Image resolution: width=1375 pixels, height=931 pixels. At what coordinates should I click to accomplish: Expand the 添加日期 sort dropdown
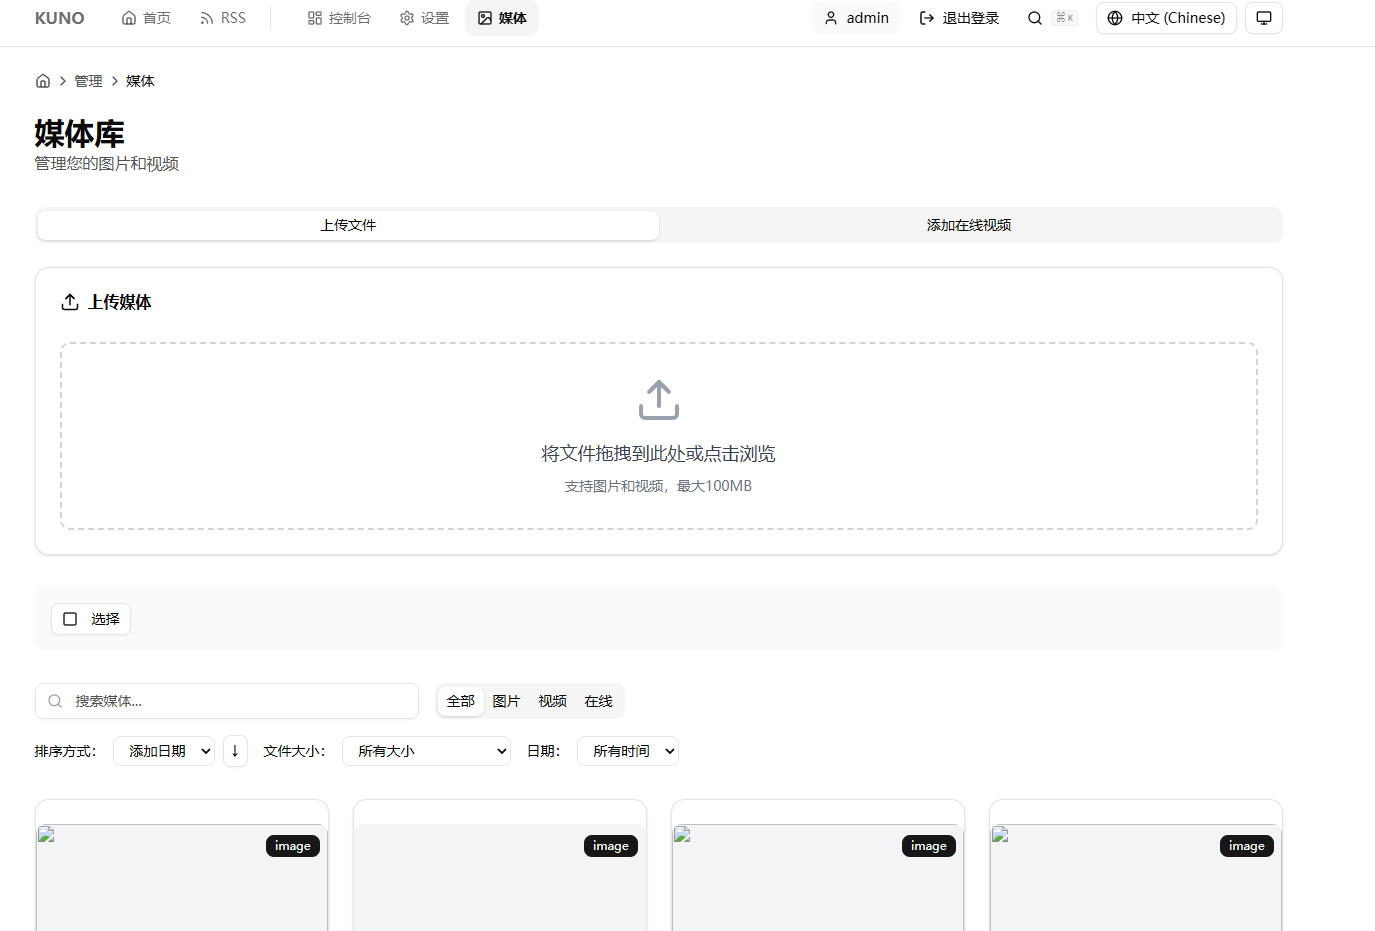[x=164, y=751]
